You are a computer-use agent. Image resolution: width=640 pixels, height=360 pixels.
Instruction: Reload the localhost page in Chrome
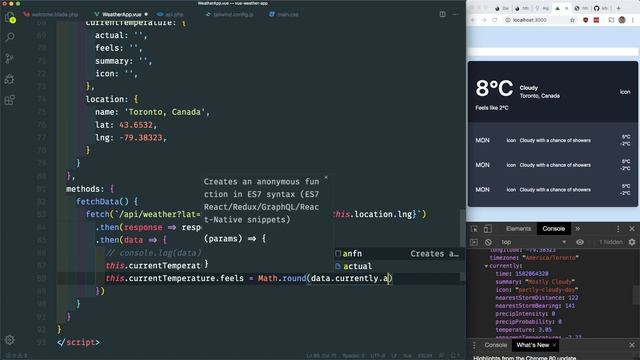coord(495,20)
